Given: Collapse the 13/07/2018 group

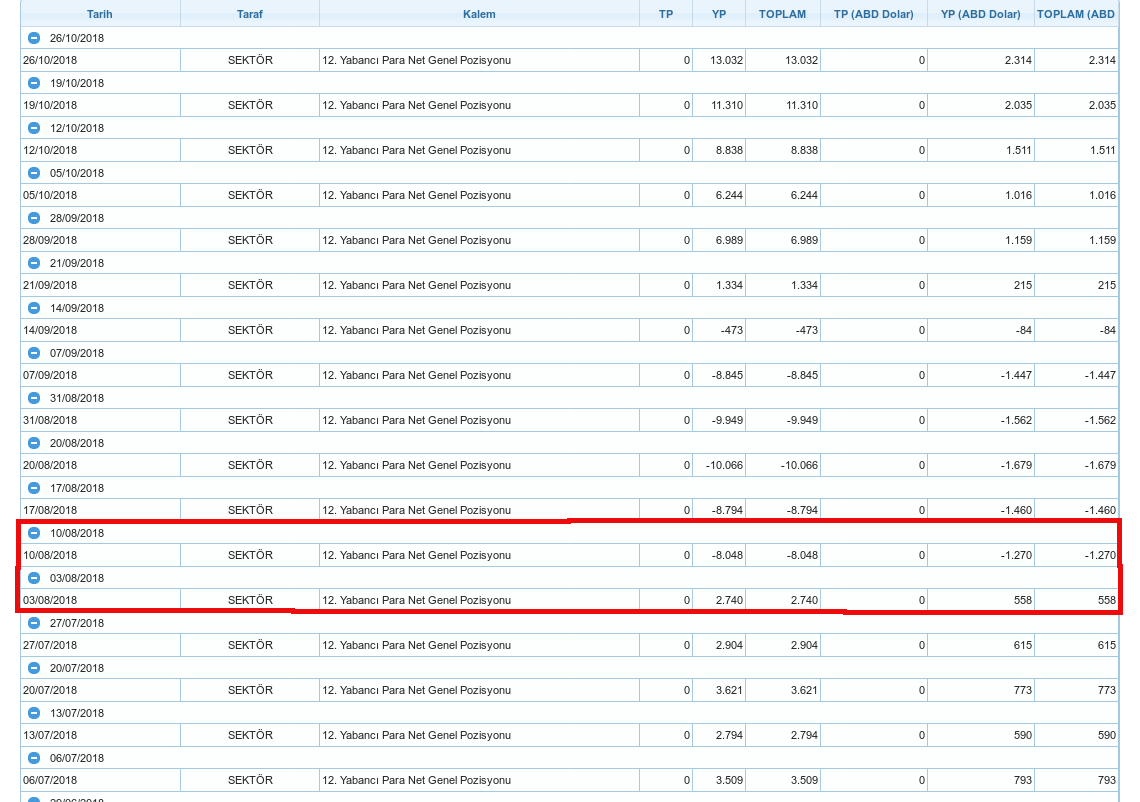Looking at the screenshot, I should [33, 713].
